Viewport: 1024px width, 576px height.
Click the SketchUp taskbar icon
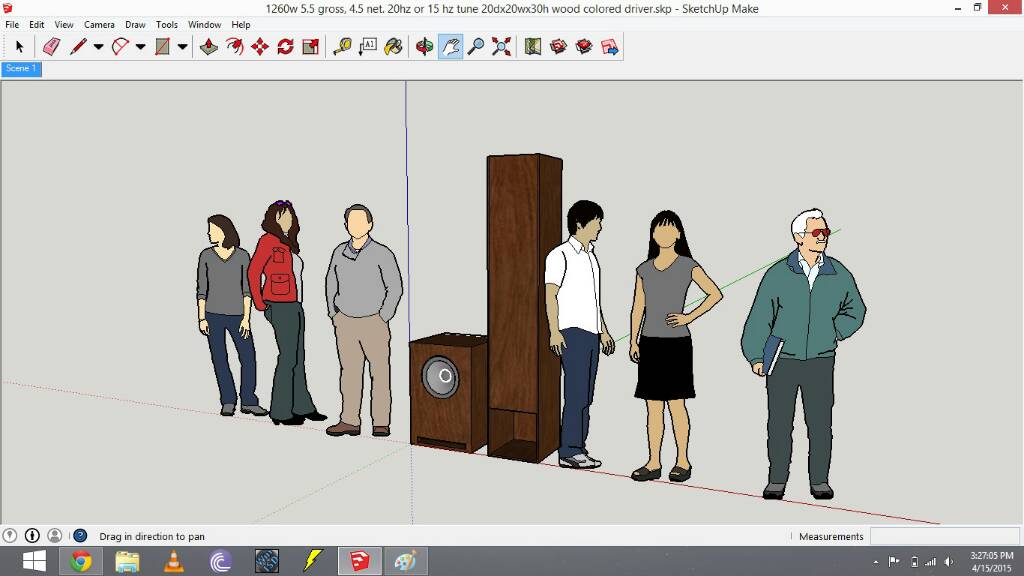pos(359,561)
